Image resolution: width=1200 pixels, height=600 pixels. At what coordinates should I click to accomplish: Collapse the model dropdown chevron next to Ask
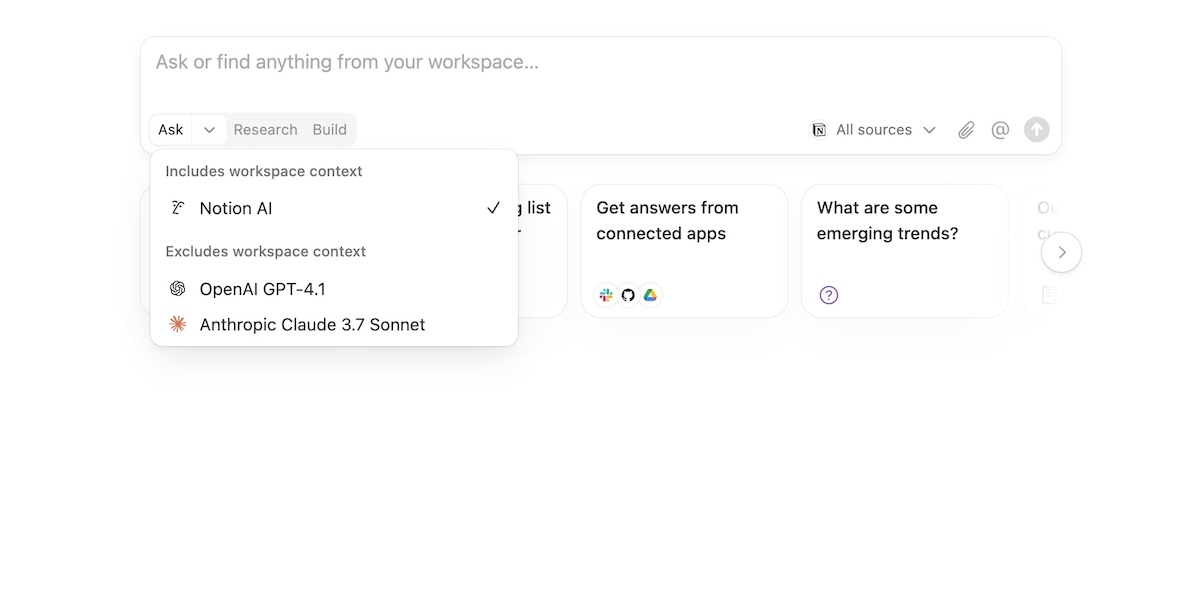point(209,130)
